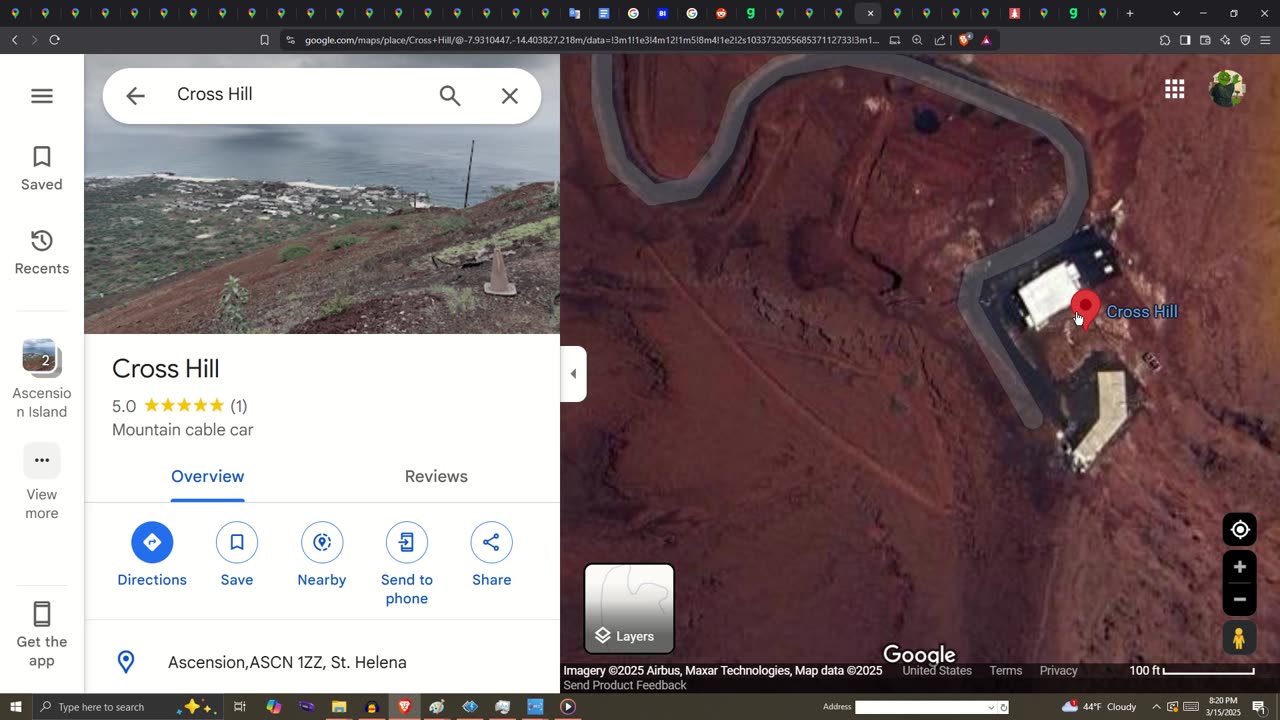Screen dimensions: 1280x720
Task: Open Task View on the taskbar
Action: 240,707
